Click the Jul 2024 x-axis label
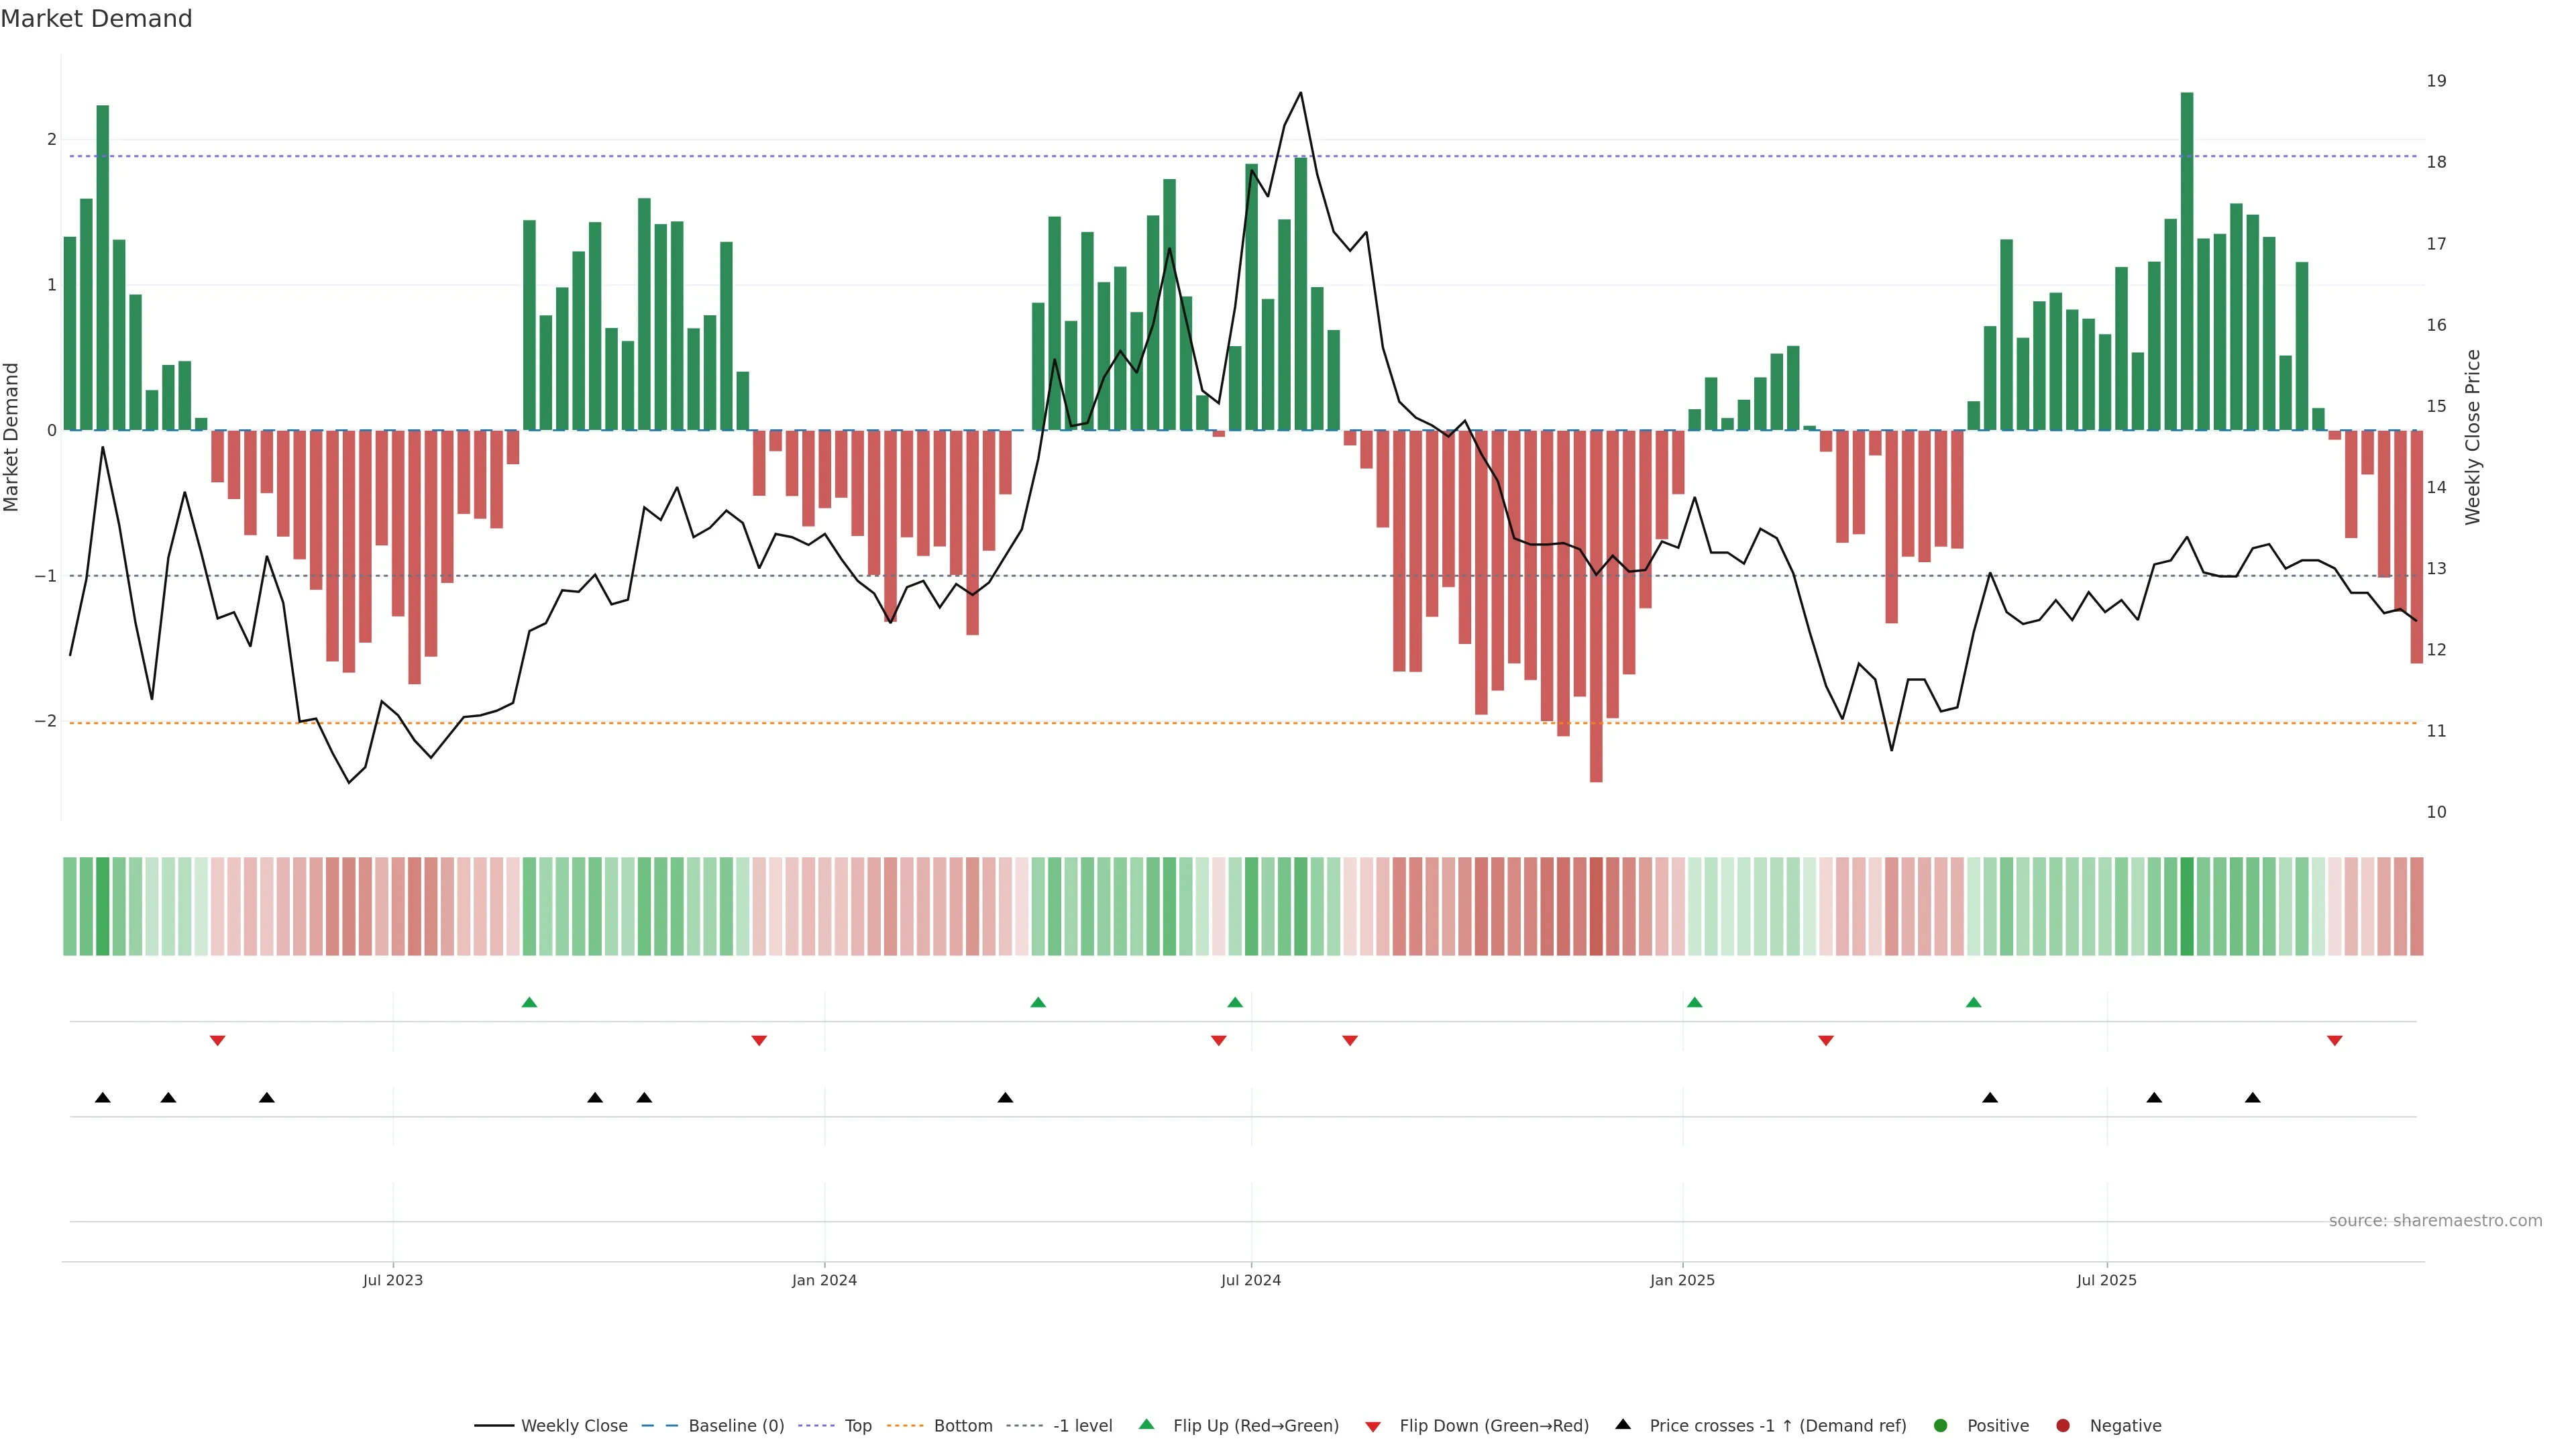This screenshot has width=2576, height=1449. coord(1250,1280)
